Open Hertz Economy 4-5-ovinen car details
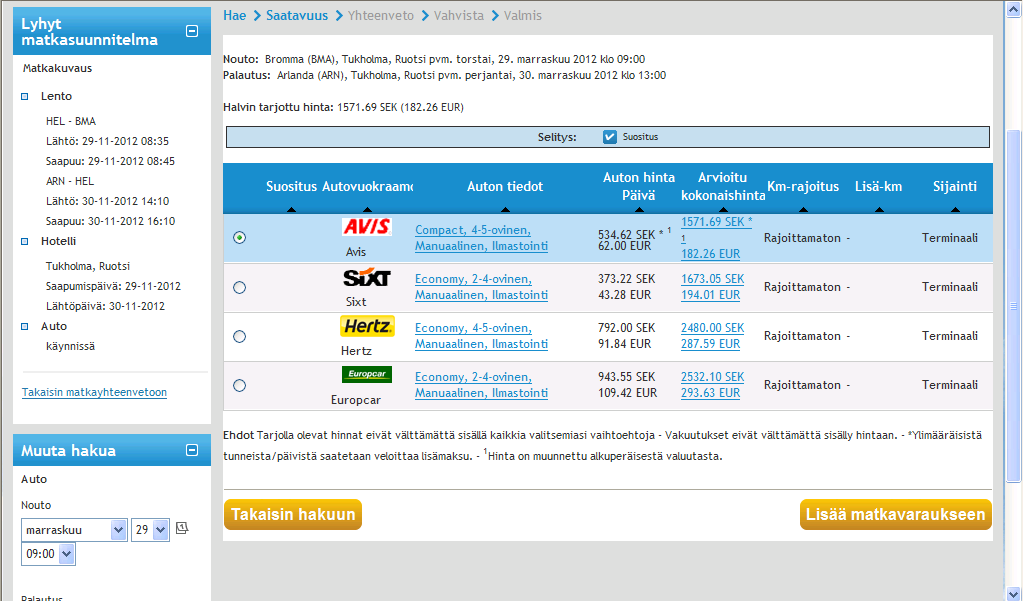 click(481, 336)
